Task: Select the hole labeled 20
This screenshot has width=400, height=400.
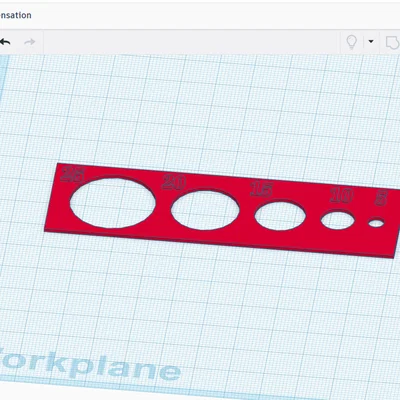Action: 205,210
